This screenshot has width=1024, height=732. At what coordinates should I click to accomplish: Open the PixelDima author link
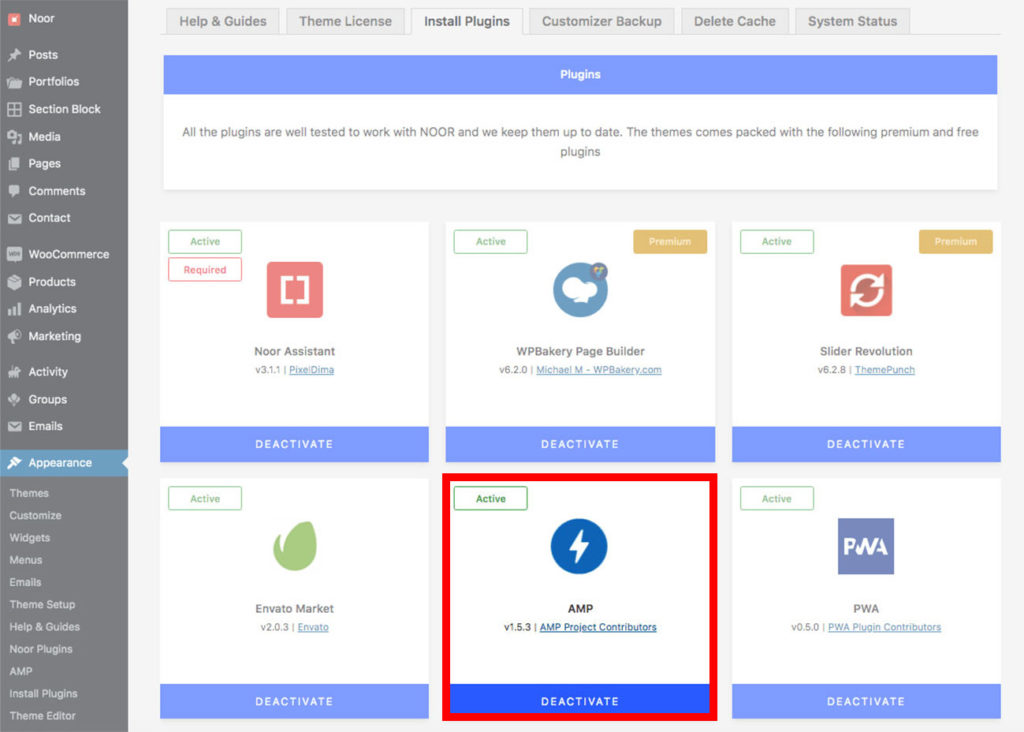pyautogui.click(x=312, y=370)
